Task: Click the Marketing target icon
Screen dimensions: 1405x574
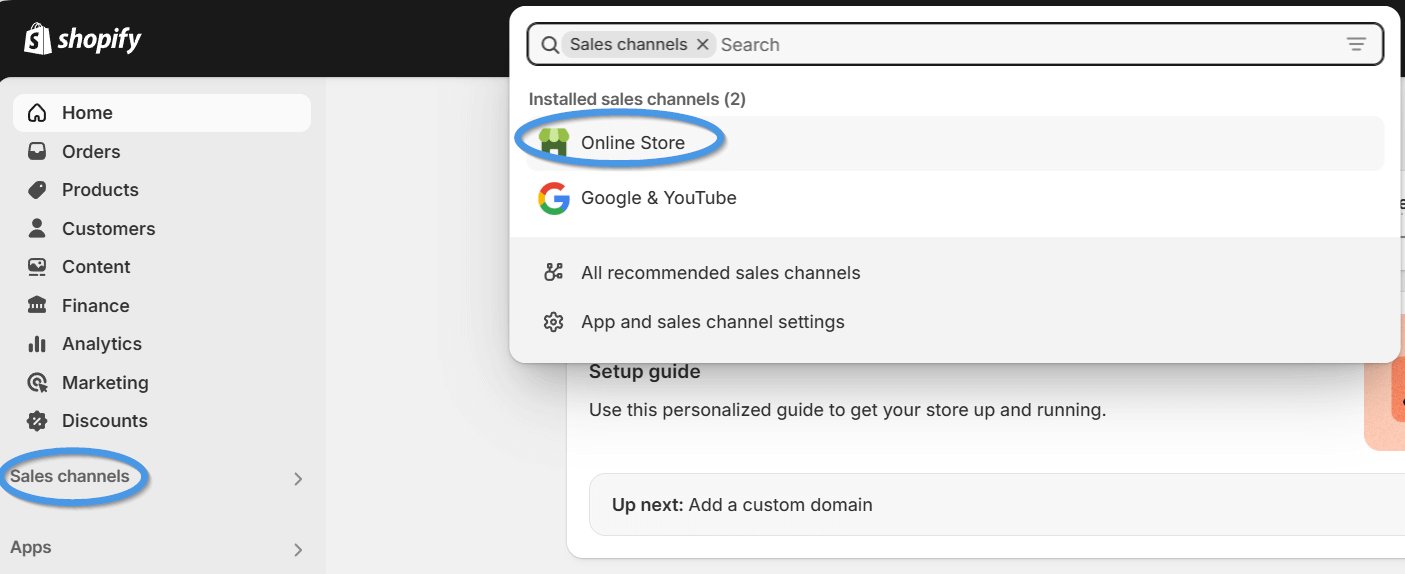Action: coord(37,382)
